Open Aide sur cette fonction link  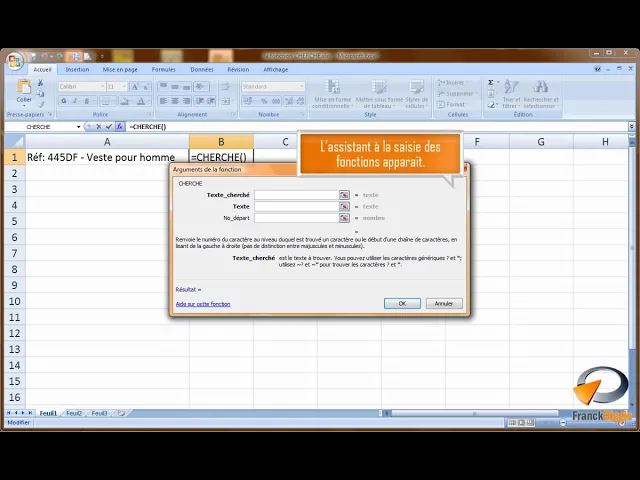click(x=203, y=304)
